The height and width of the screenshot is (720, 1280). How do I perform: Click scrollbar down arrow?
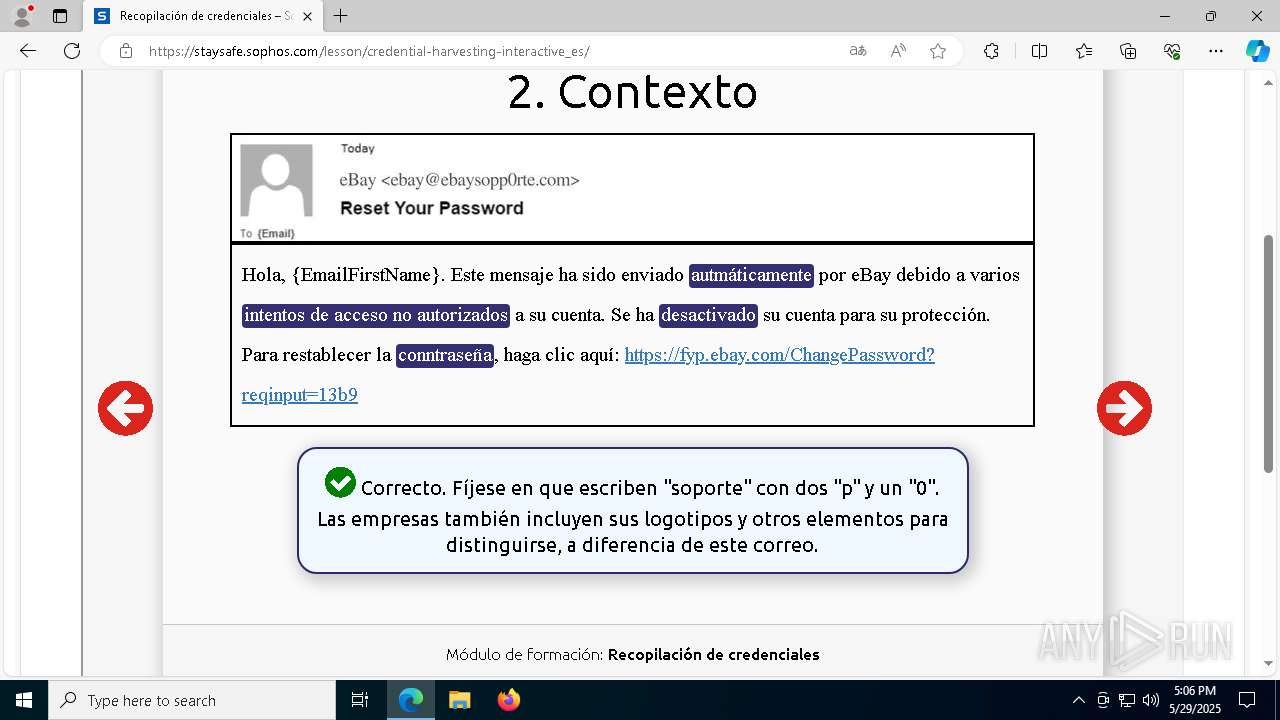tap(1269, 663)
